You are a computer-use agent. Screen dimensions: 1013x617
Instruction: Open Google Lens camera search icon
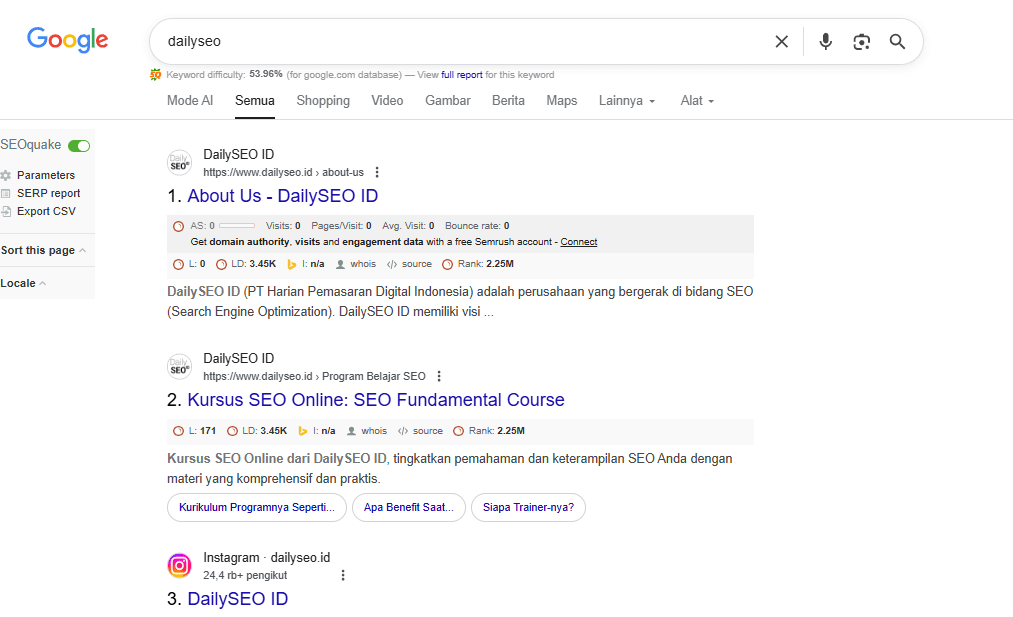pyautogui.click(x=861, y=41)
